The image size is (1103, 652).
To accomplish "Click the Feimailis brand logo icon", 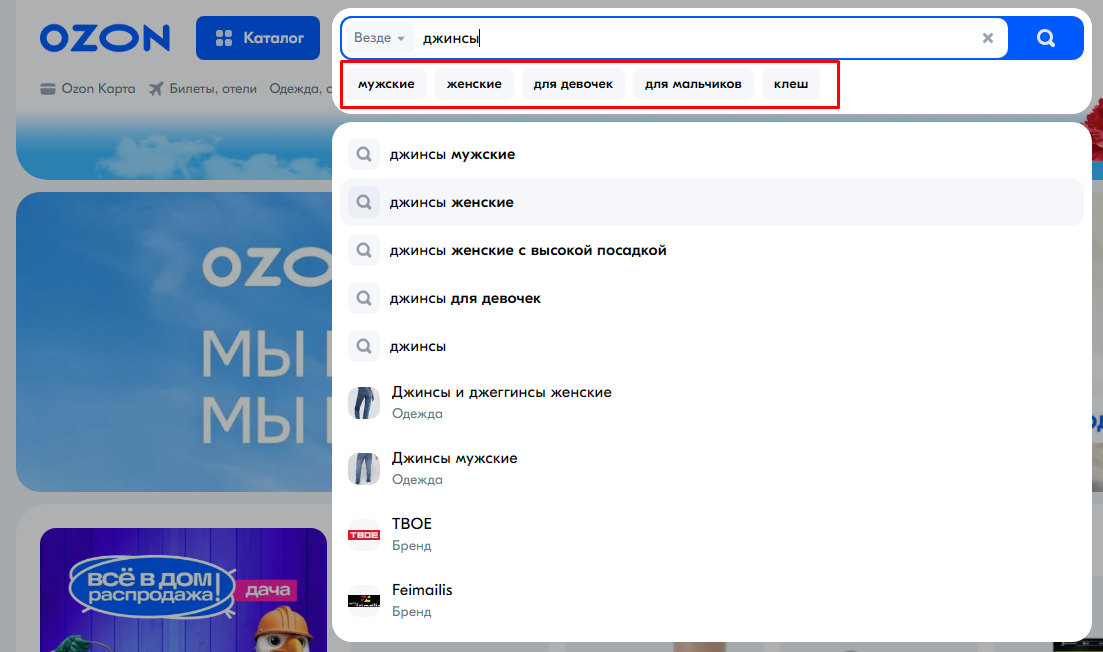I will (x=364, y=601).
